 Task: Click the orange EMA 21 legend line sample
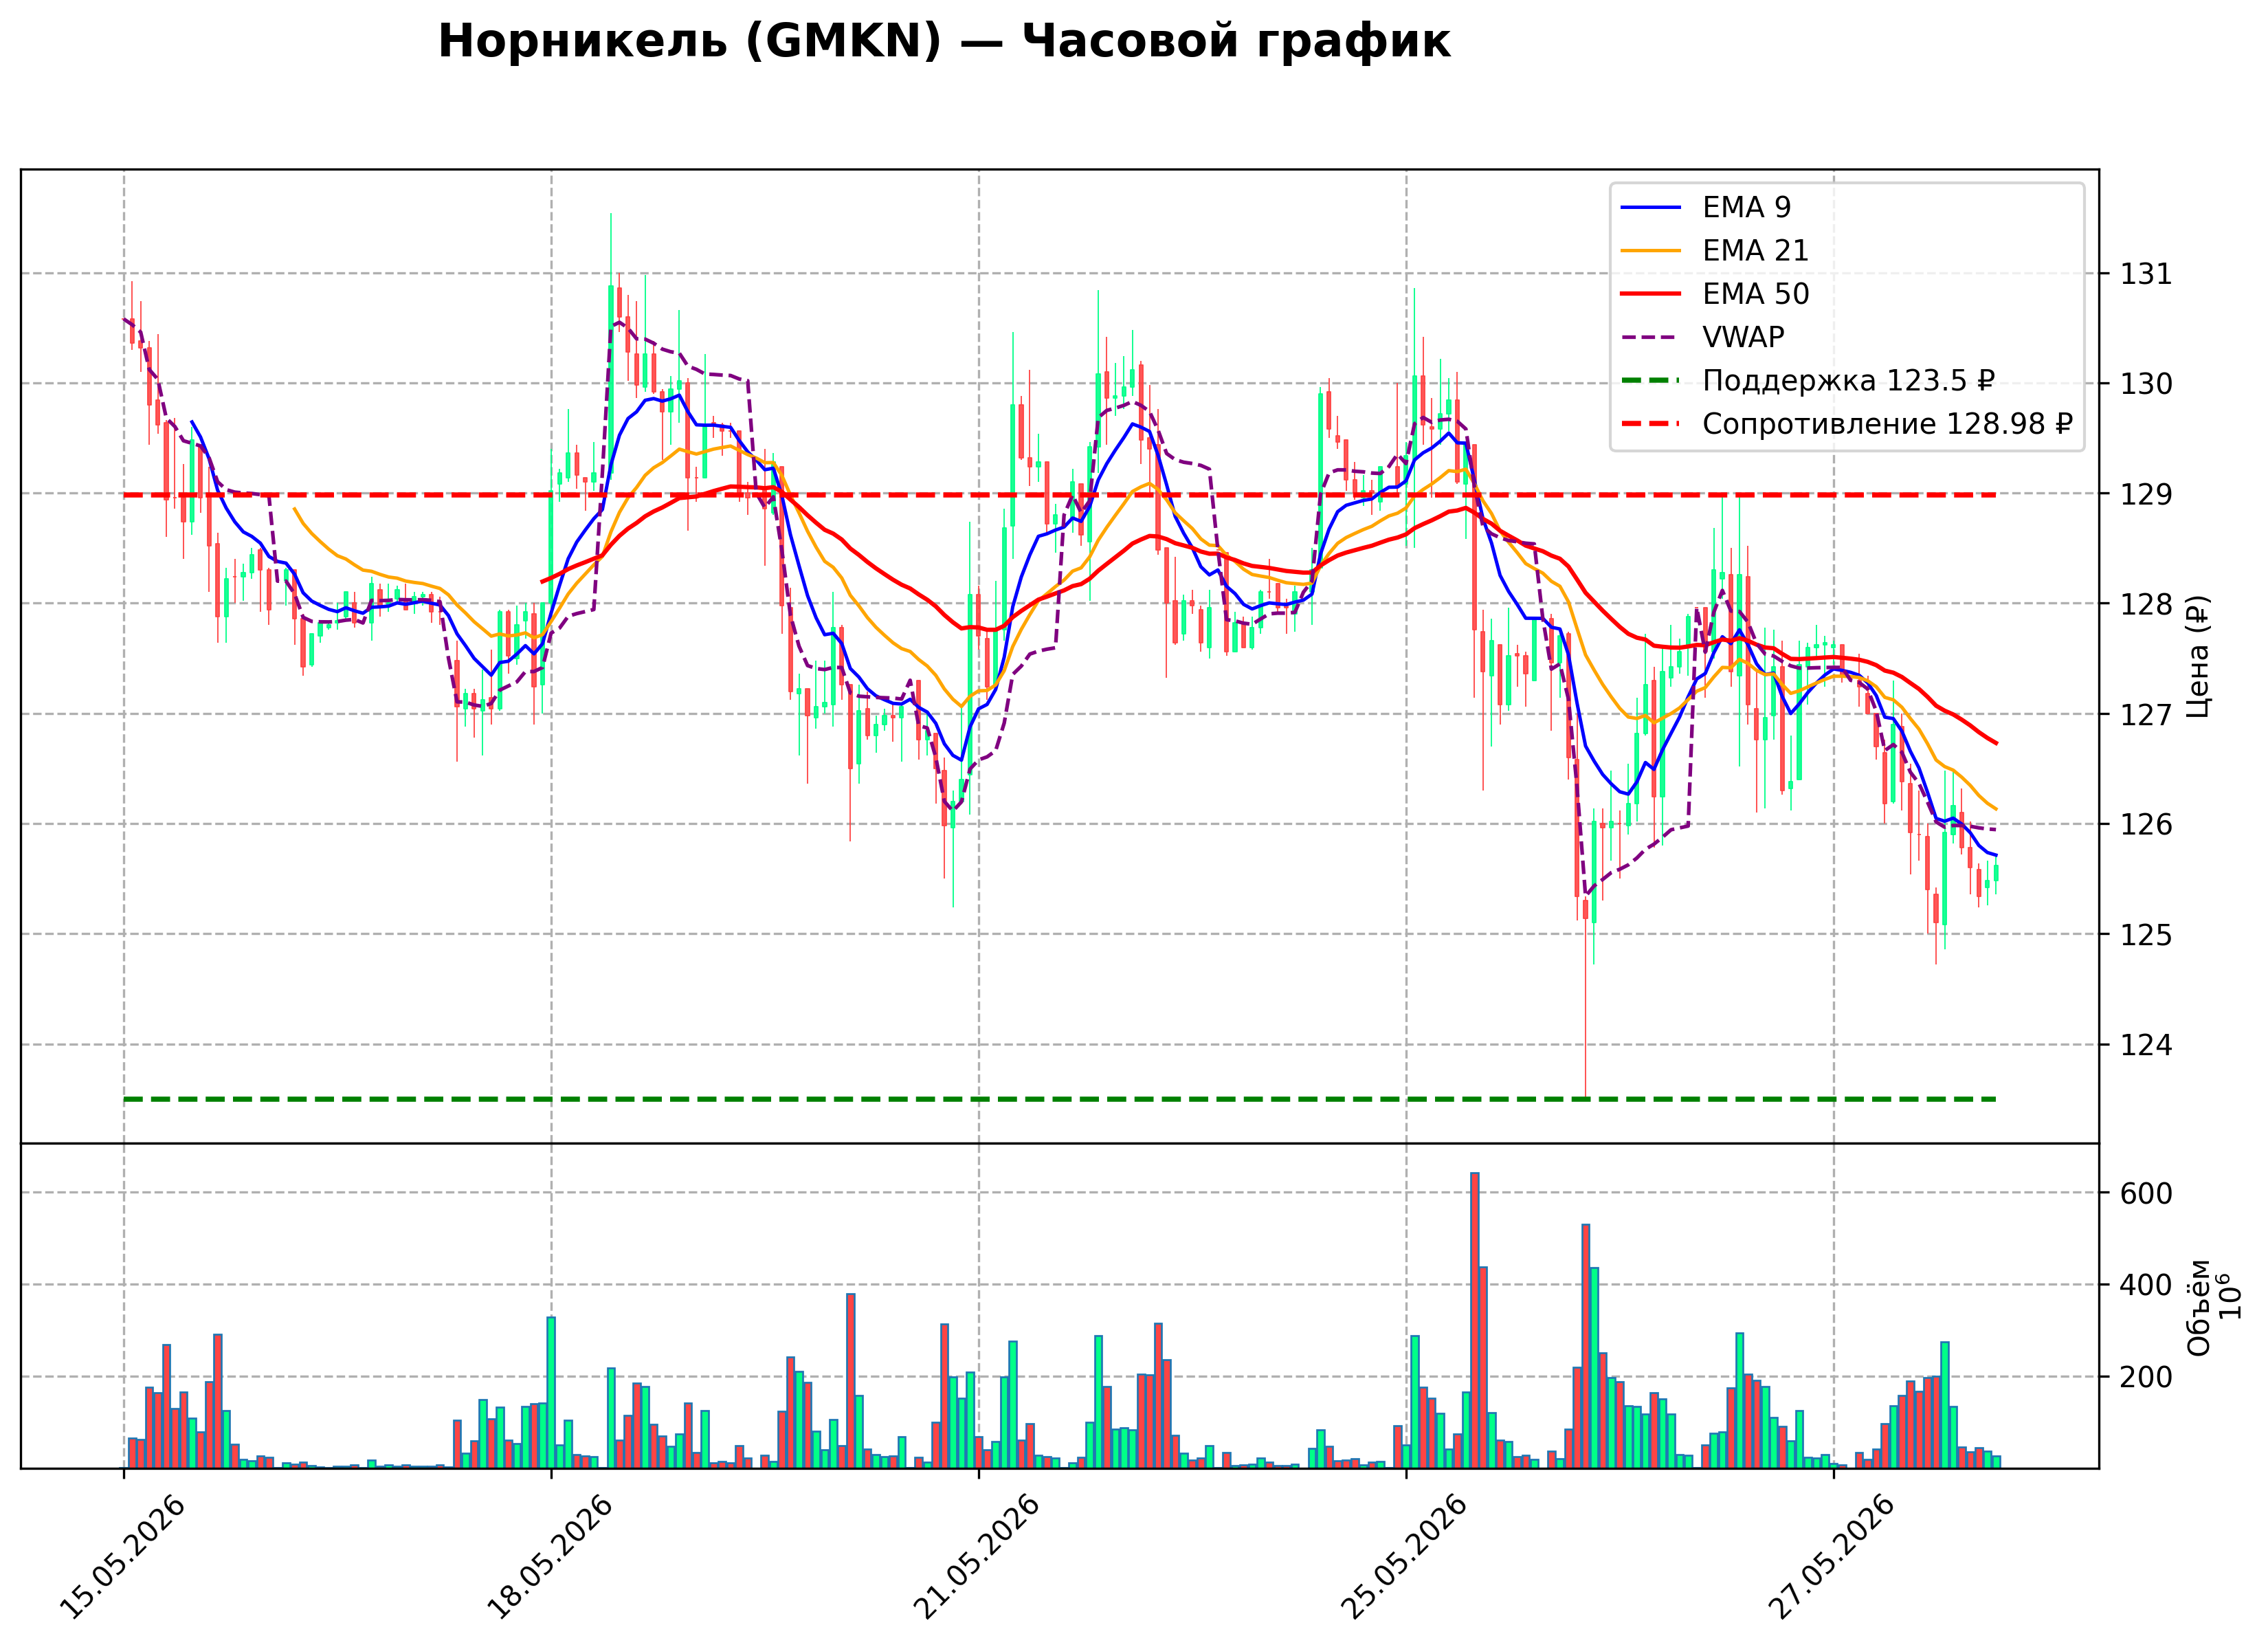coord(1651,251)
